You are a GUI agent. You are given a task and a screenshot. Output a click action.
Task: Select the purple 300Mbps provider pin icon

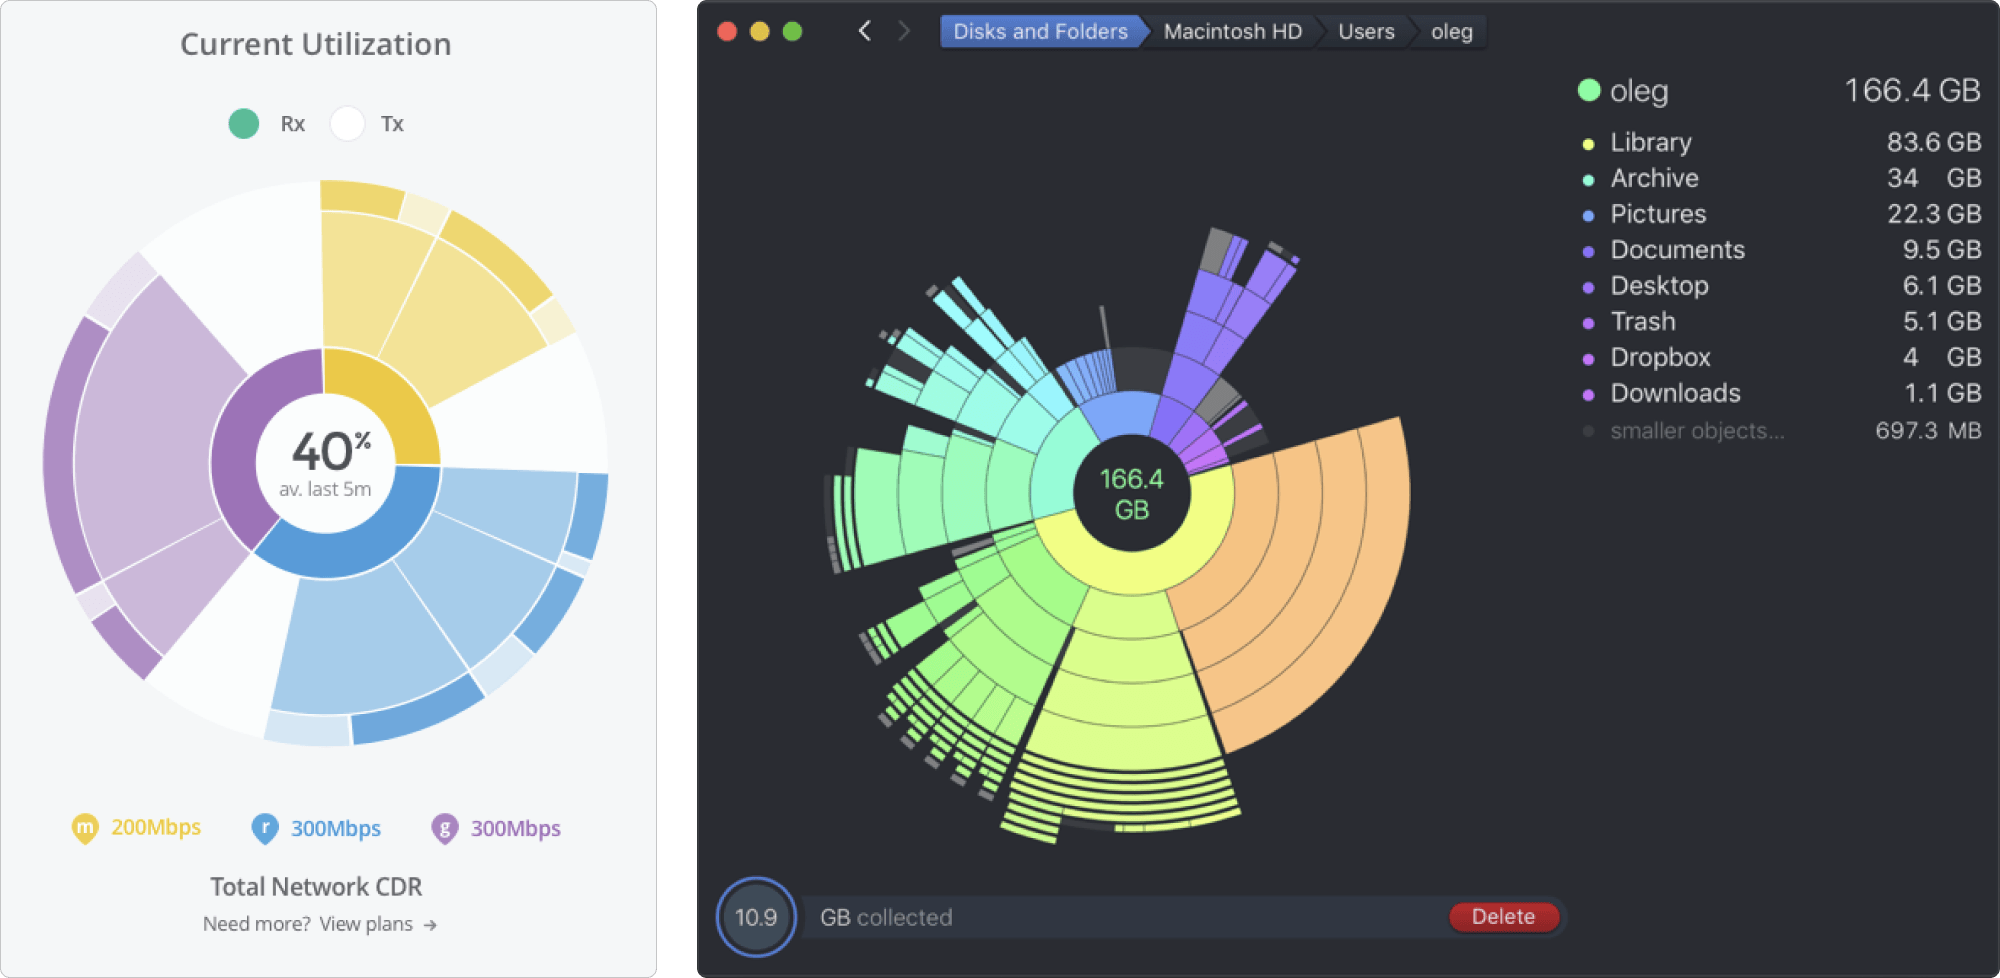coord(446,828)
